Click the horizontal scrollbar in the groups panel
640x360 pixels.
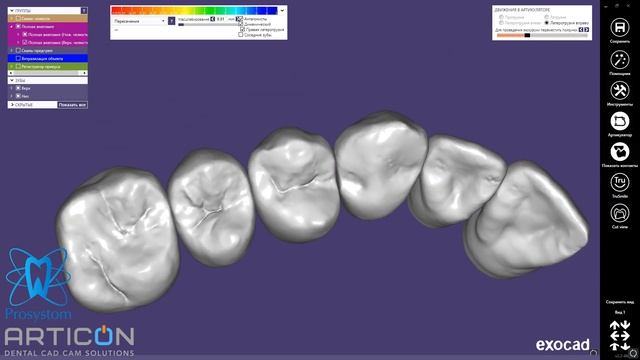(x=48, y=73)
